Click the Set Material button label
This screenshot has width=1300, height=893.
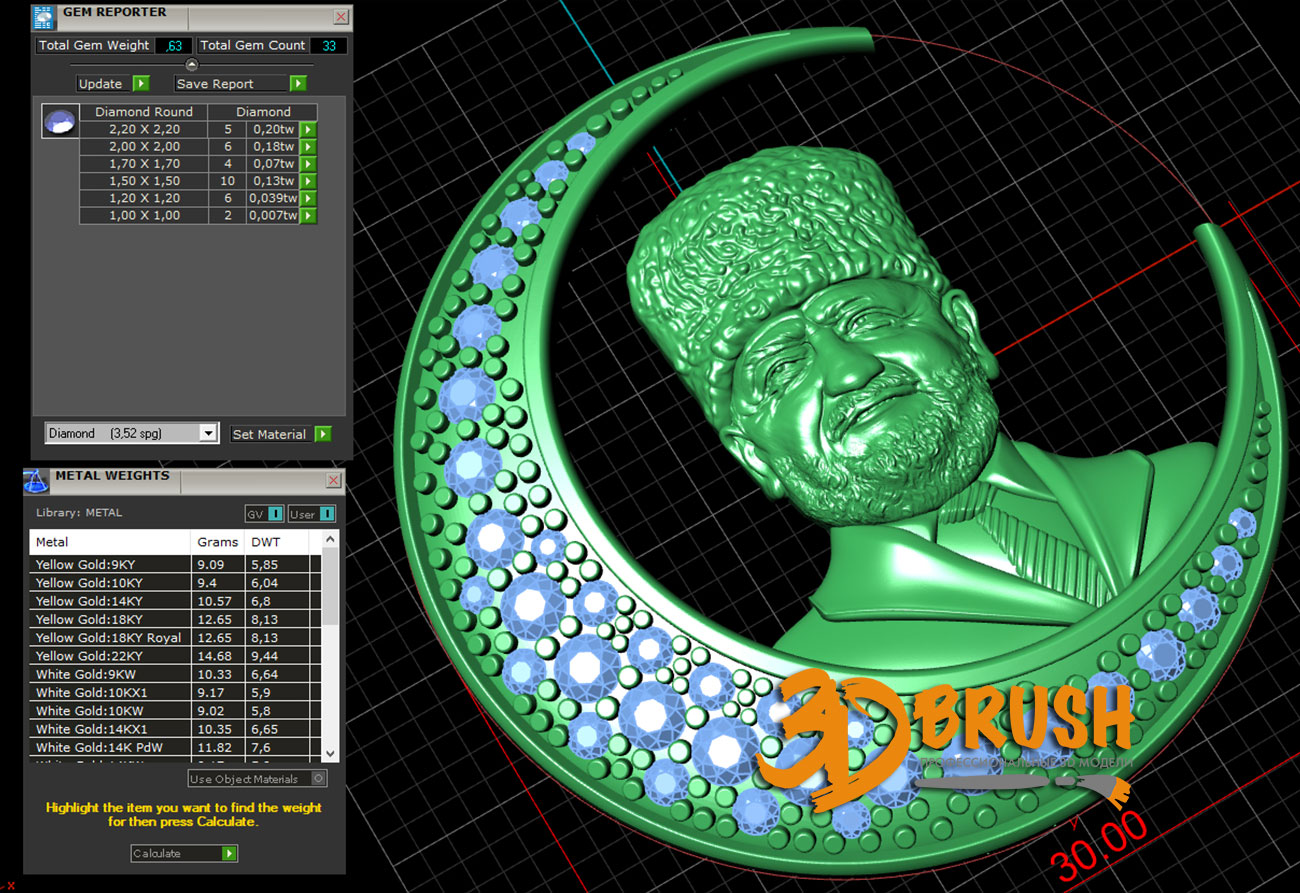271,434
